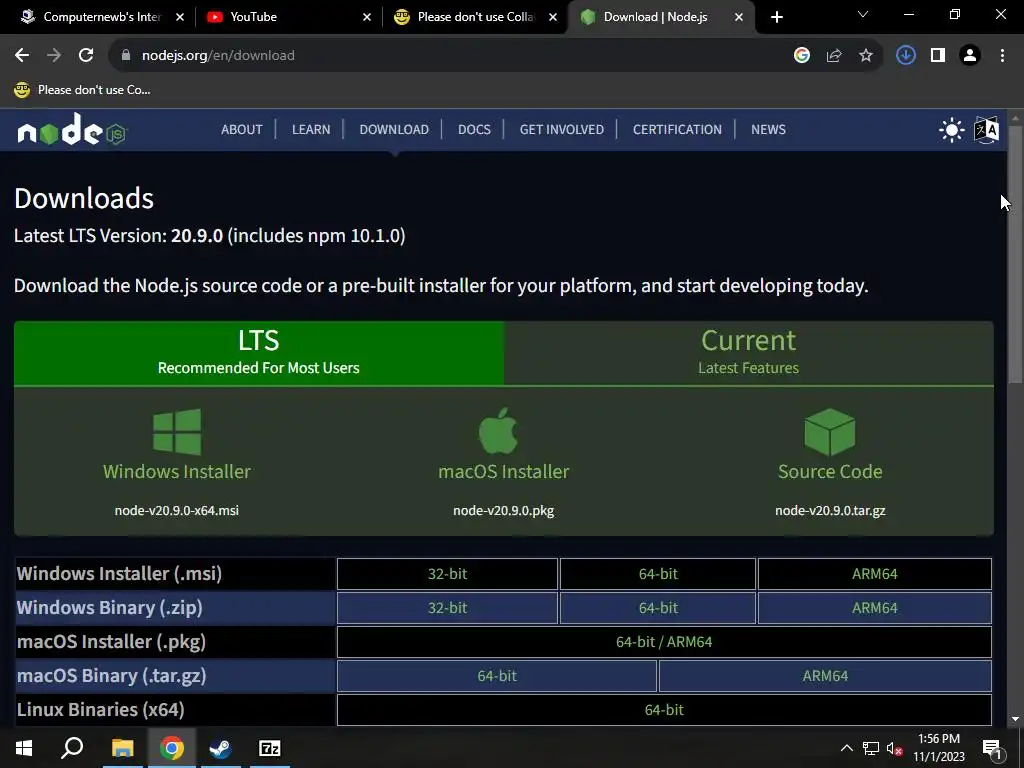Download node-v20.9.0.tar.gz
This screenshot has width=1024, height=768.
tap(830, 511)
